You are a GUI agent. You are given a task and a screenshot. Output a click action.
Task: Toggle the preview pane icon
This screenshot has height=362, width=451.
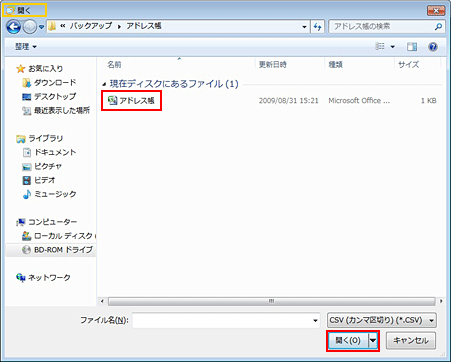[x=412, y=47]
